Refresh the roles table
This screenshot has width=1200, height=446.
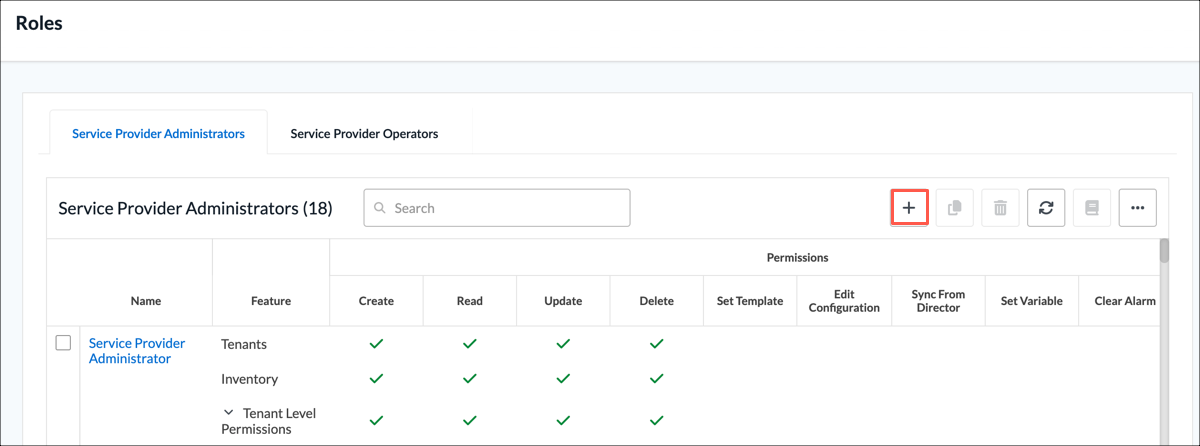[1046, 208]
